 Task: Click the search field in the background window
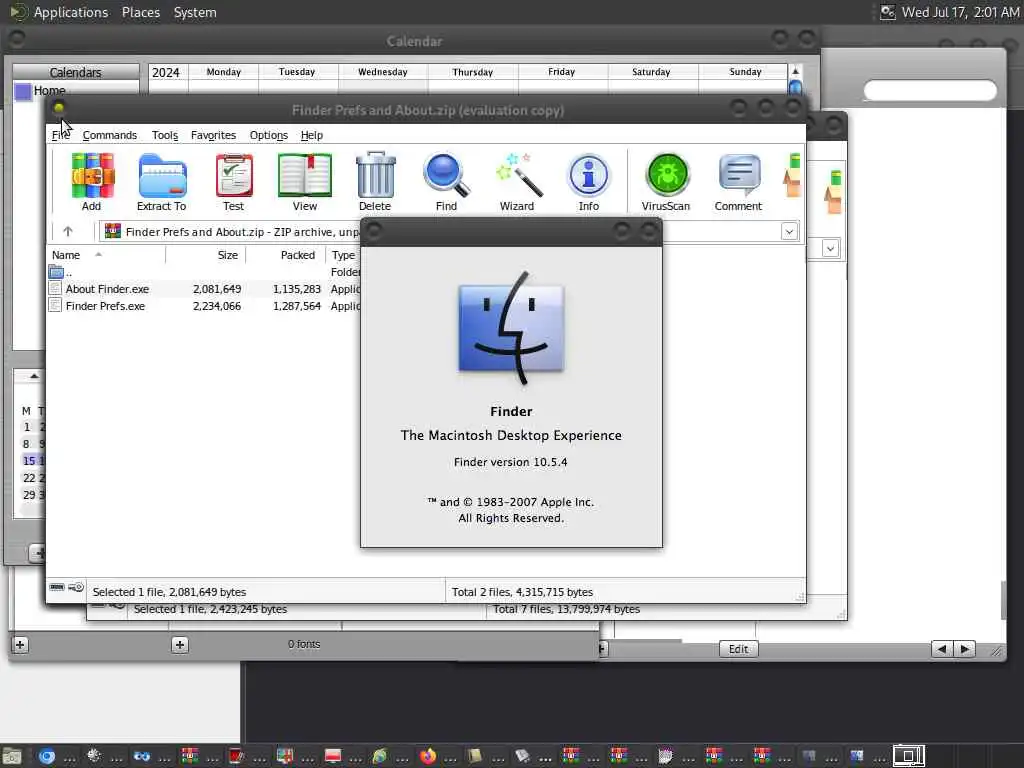point(930,90)
